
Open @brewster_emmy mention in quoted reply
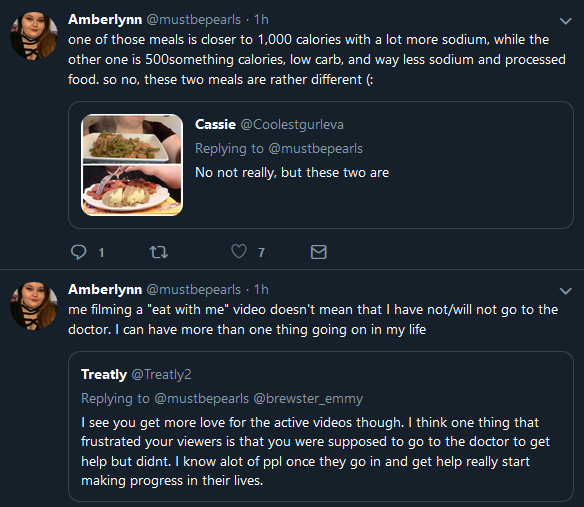pos(308,399)
